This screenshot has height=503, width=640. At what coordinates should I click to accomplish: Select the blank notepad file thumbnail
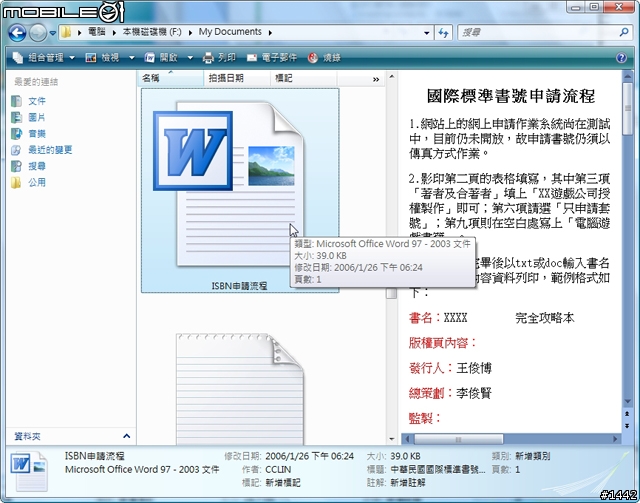click(x=240, y=389)
